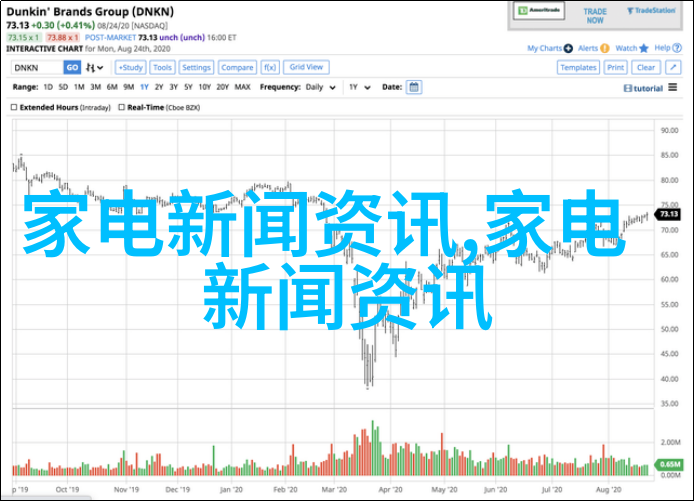695x502 pixels.
Task: Click the 0.65M volume marker
Action: (x=669, y=464)
